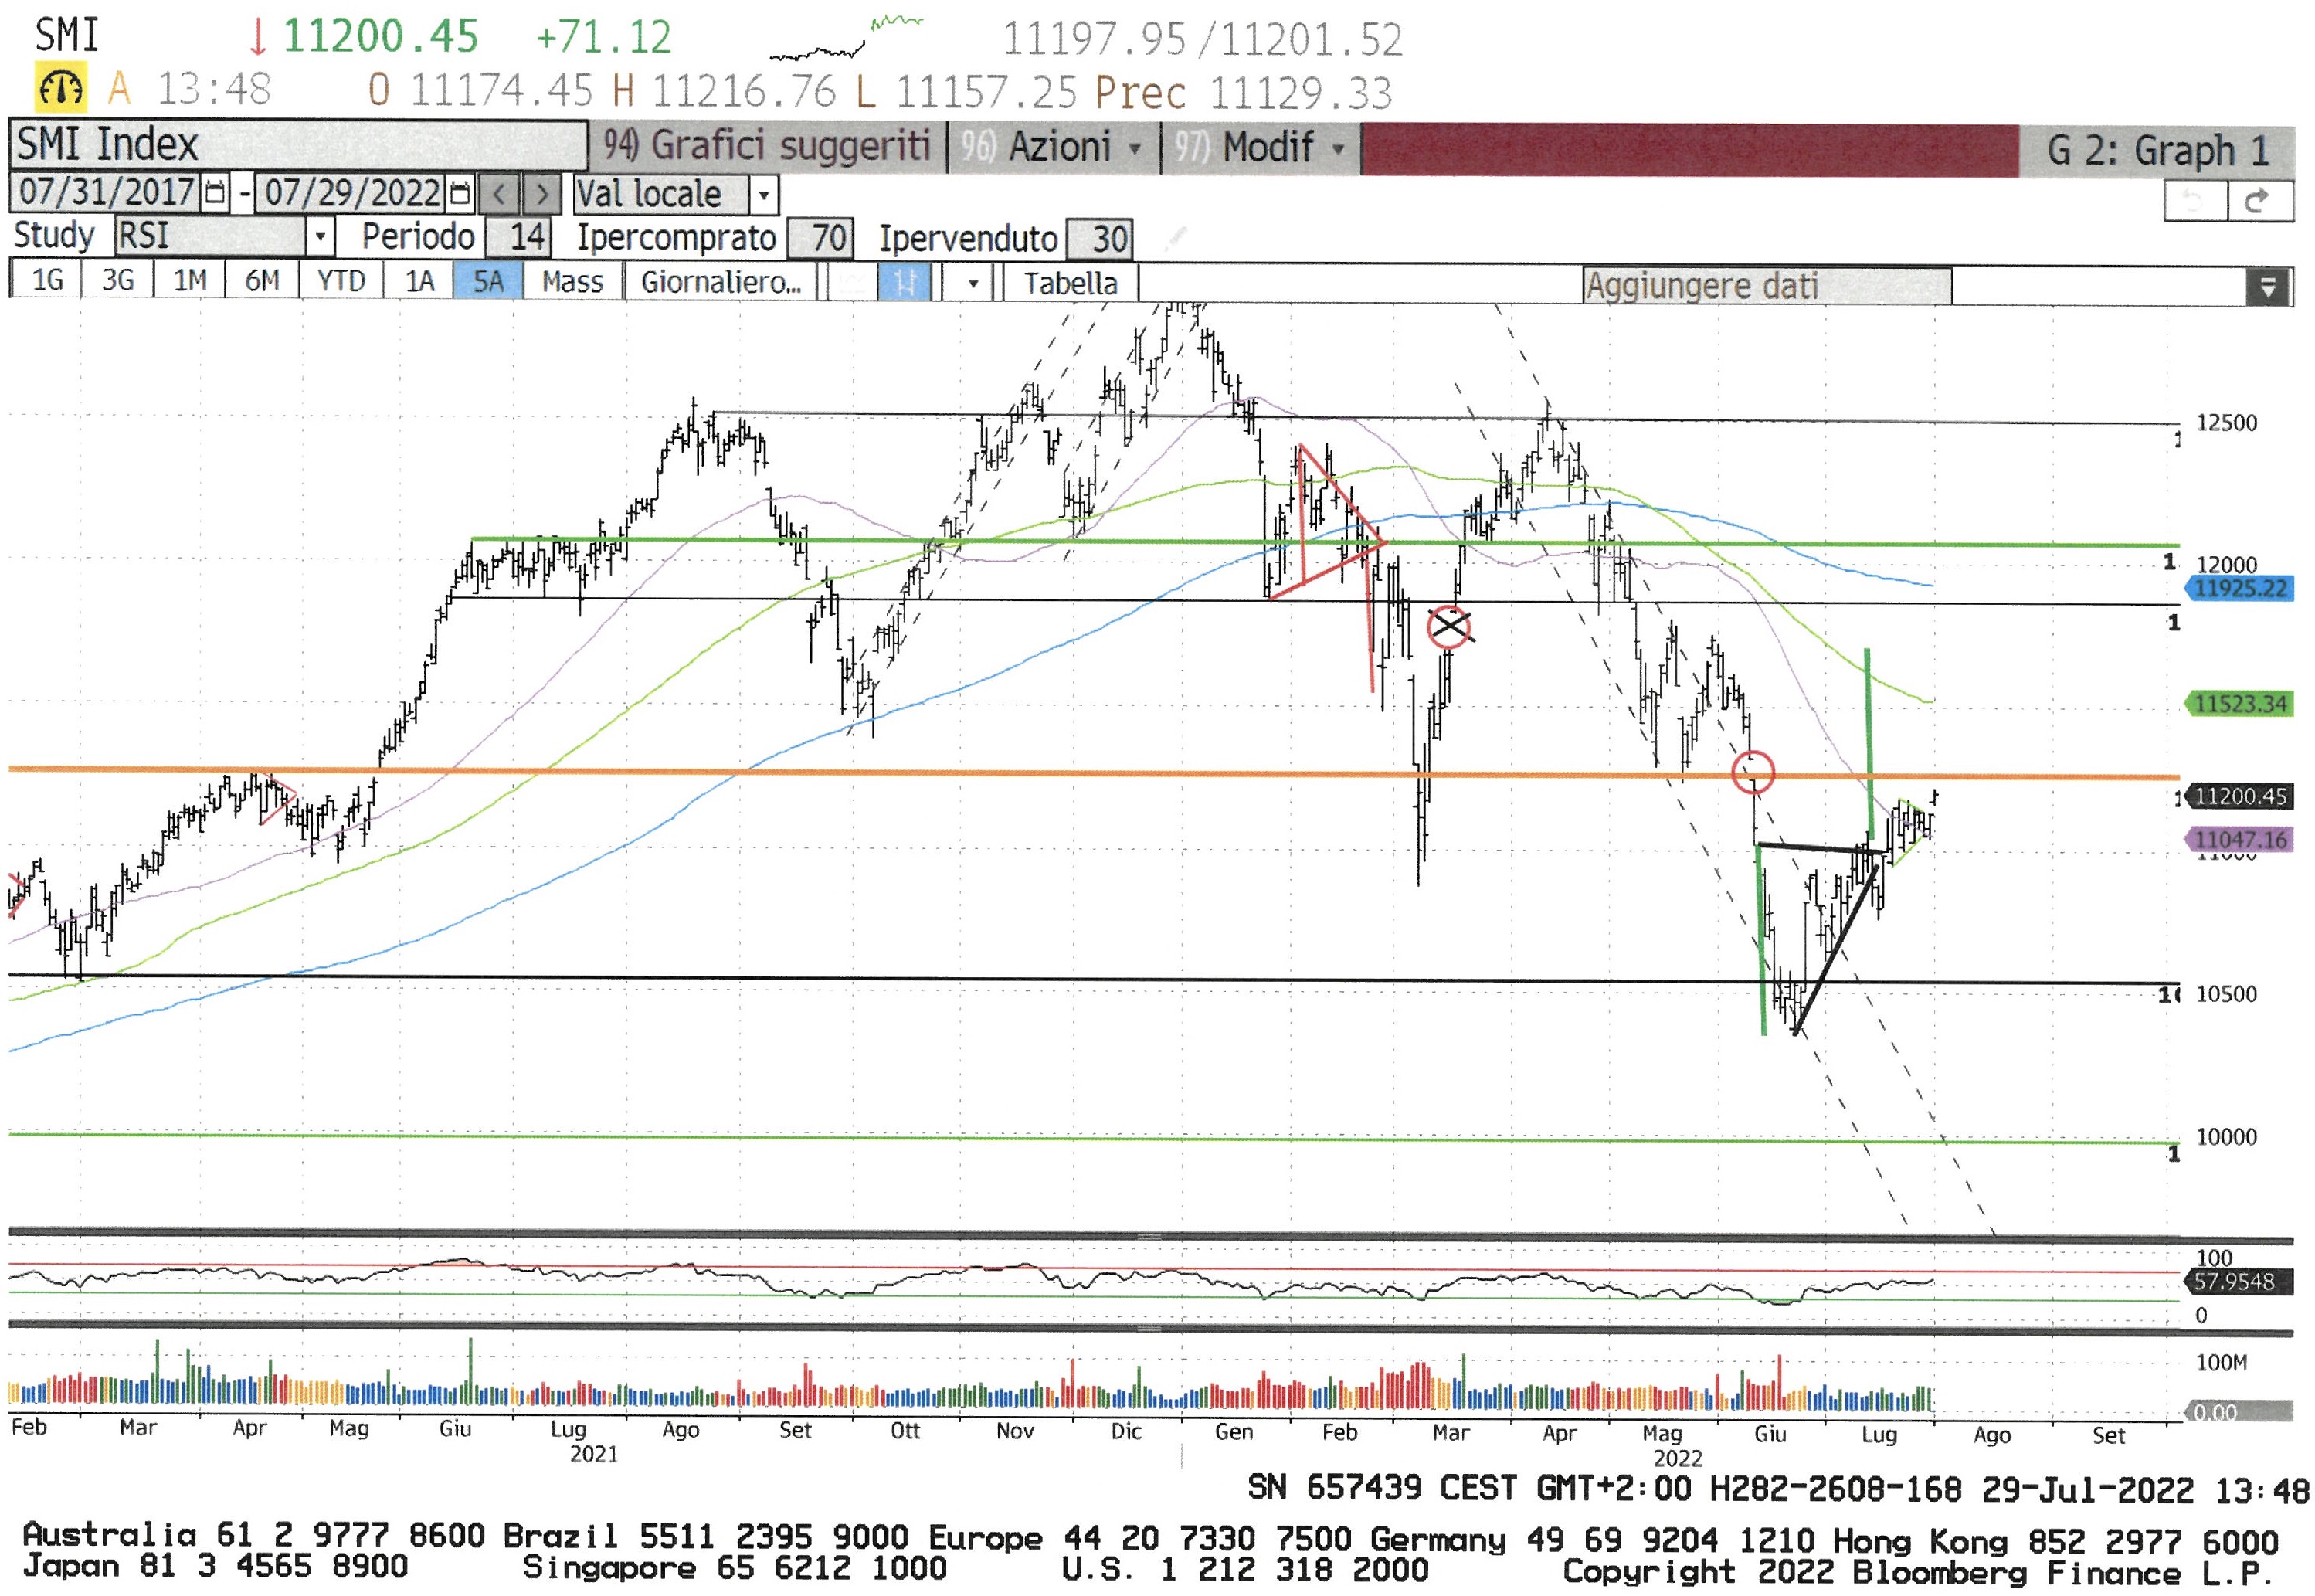Viewport: 2315px width, 1596px height.
Task: Click the SMI Index security field
Action: [298, 144]
